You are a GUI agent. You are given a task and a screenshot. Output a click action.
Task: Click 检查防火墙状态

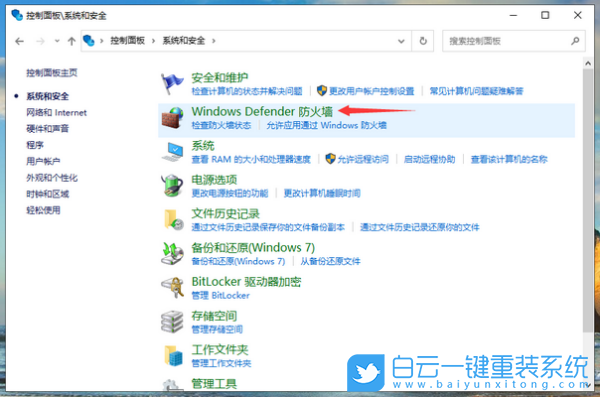click(221, 125)
